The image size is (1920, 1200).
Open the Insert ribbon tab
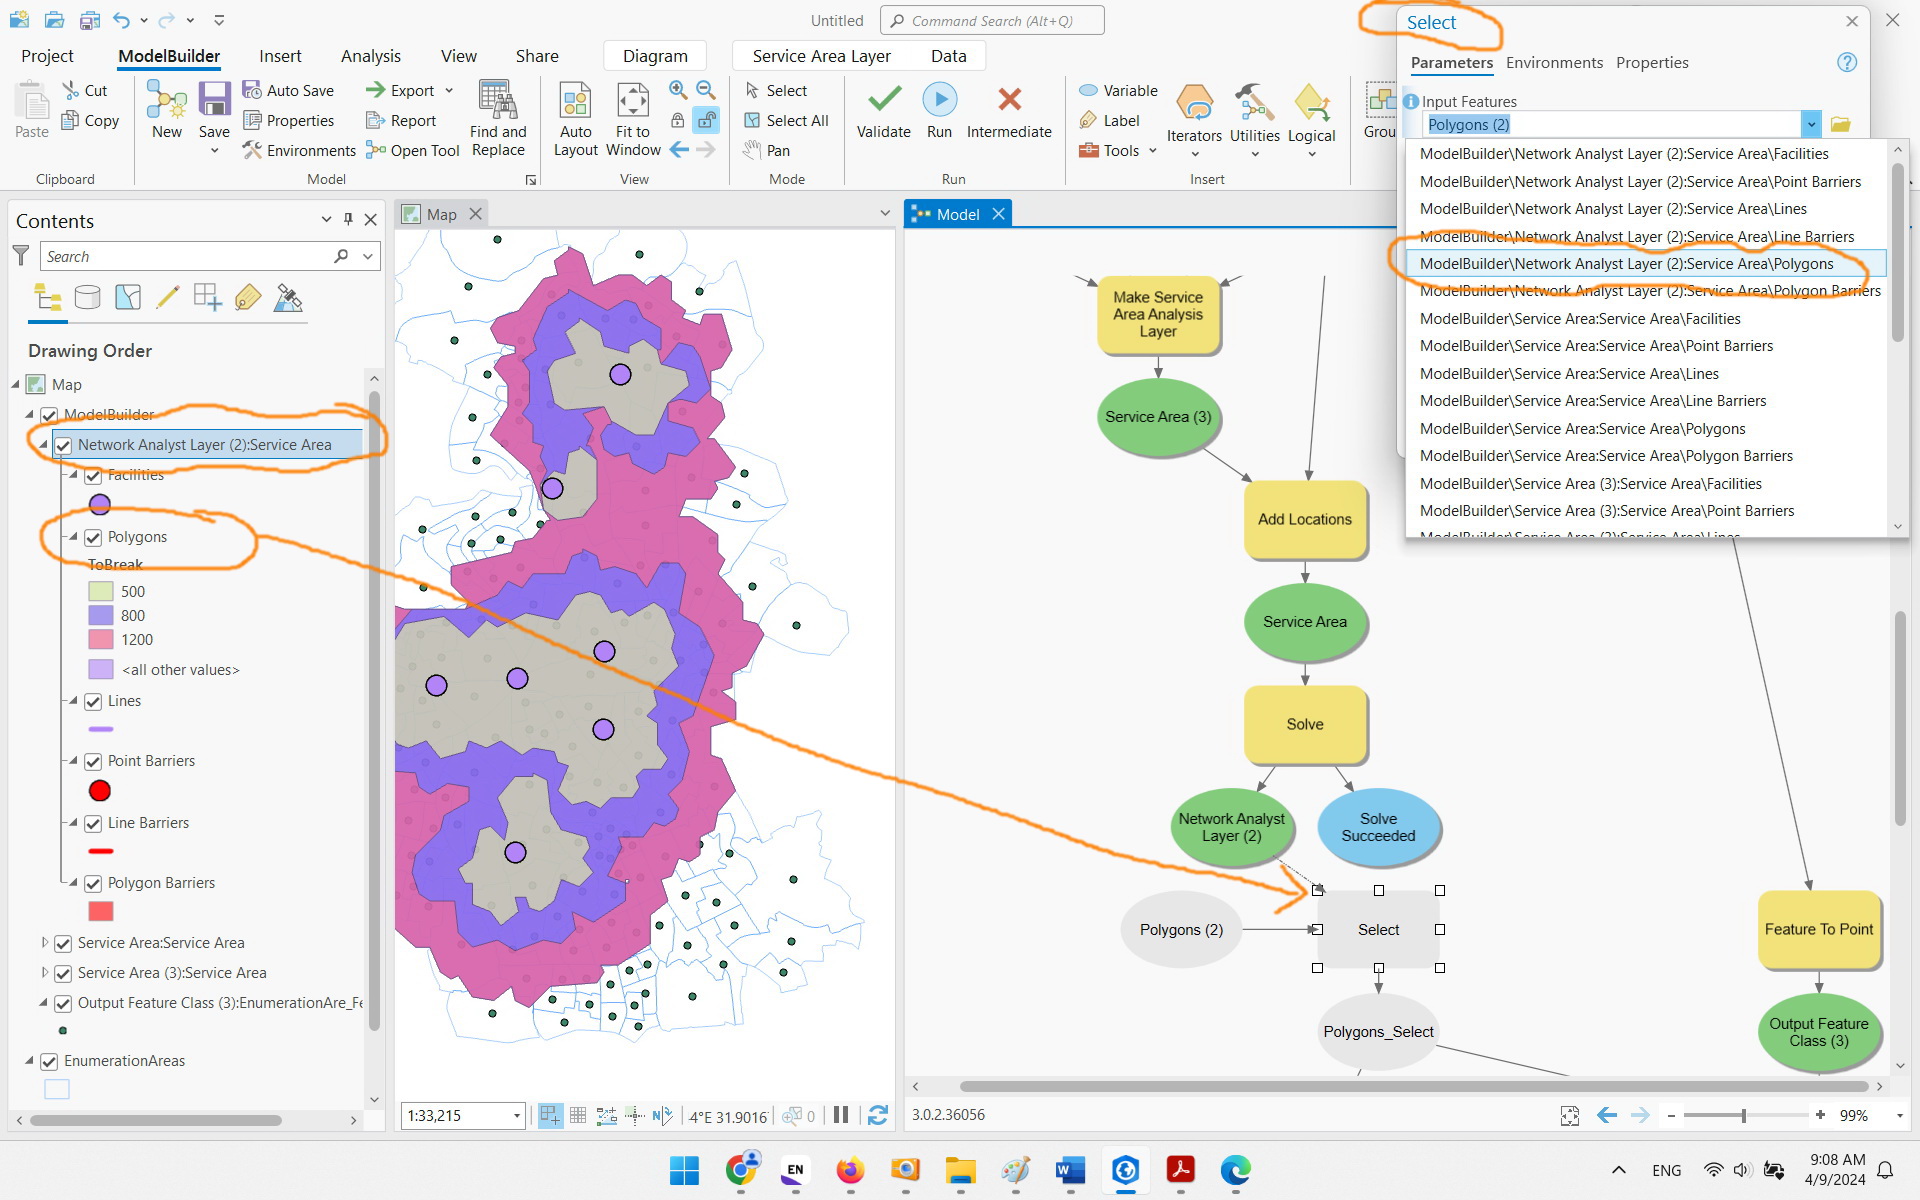pos(280,55)
